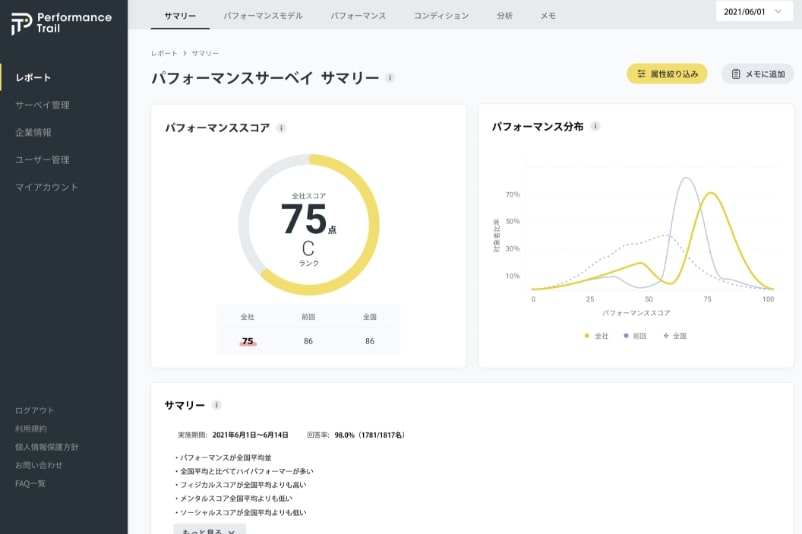This screenshot has height=534, width=802.
Task: Click the パフォーマンスが全国平均並 bullet
Action: coord(223,458)
